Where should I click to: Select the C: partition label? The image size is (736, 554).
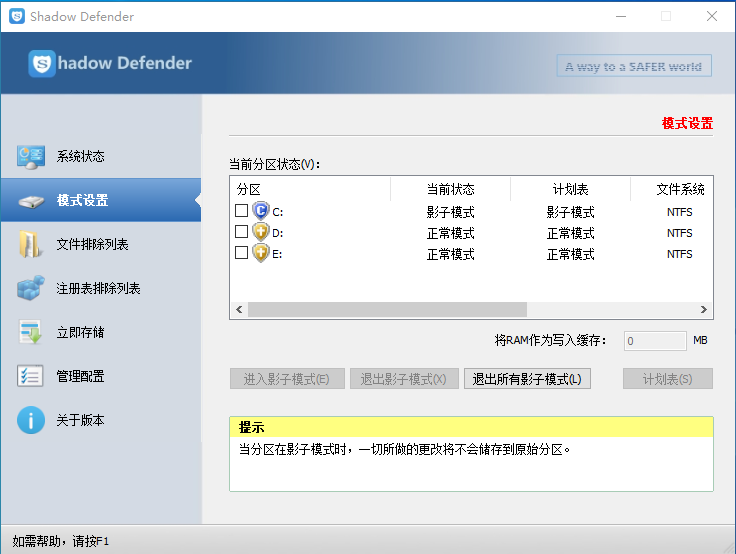(x=277, y=212)
